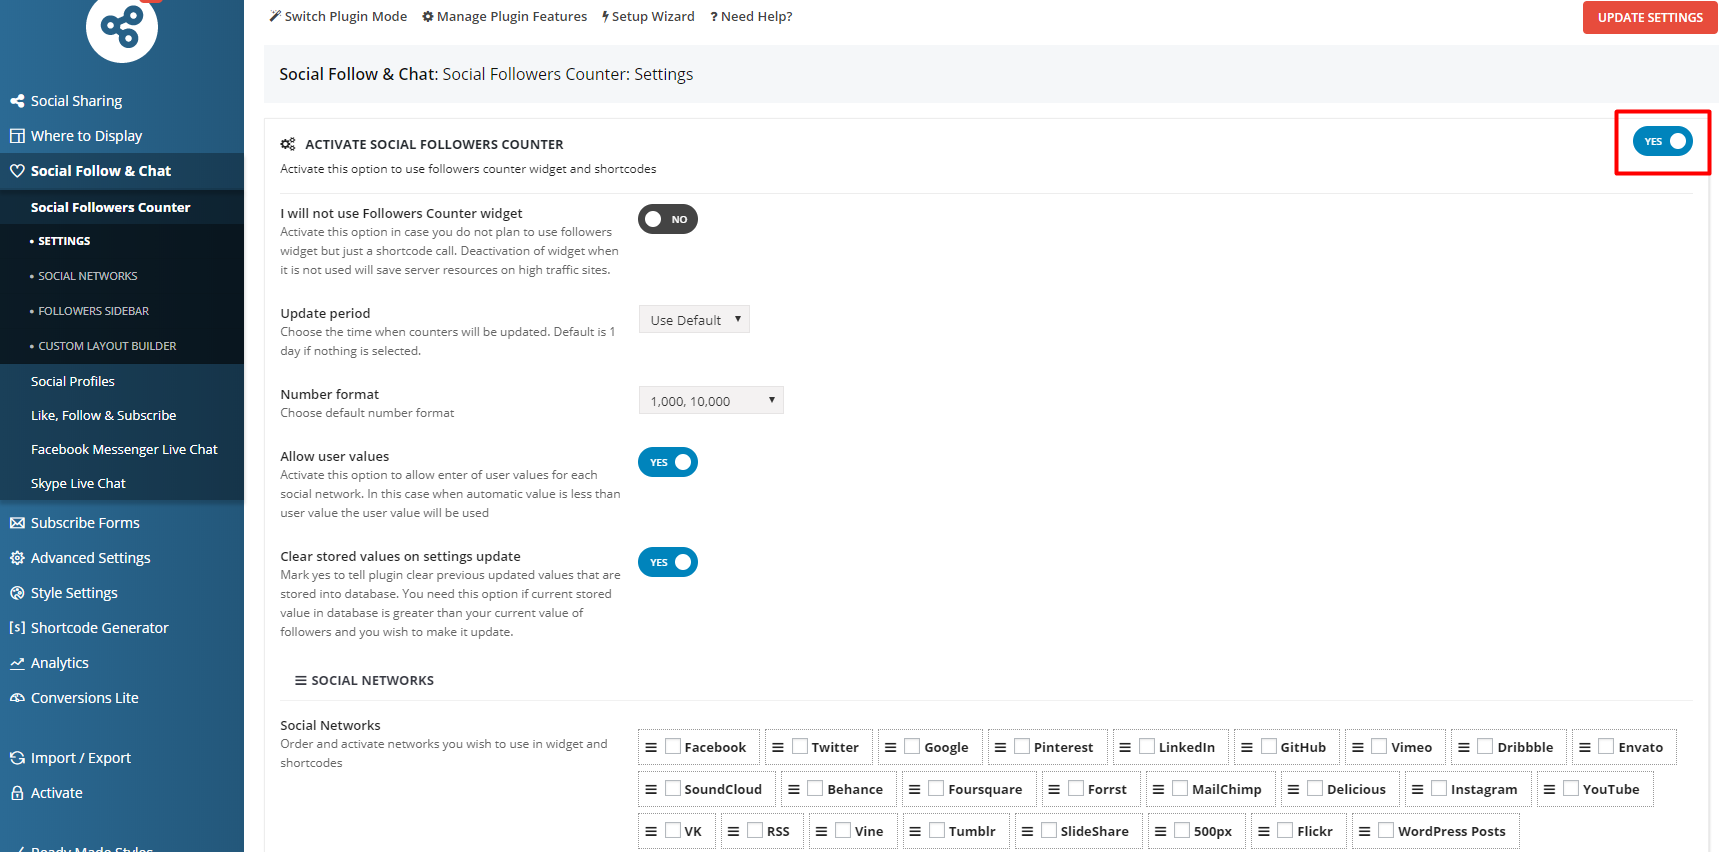
Task: Click the Advanced Settings gear icon
Action: coord(17,558)
